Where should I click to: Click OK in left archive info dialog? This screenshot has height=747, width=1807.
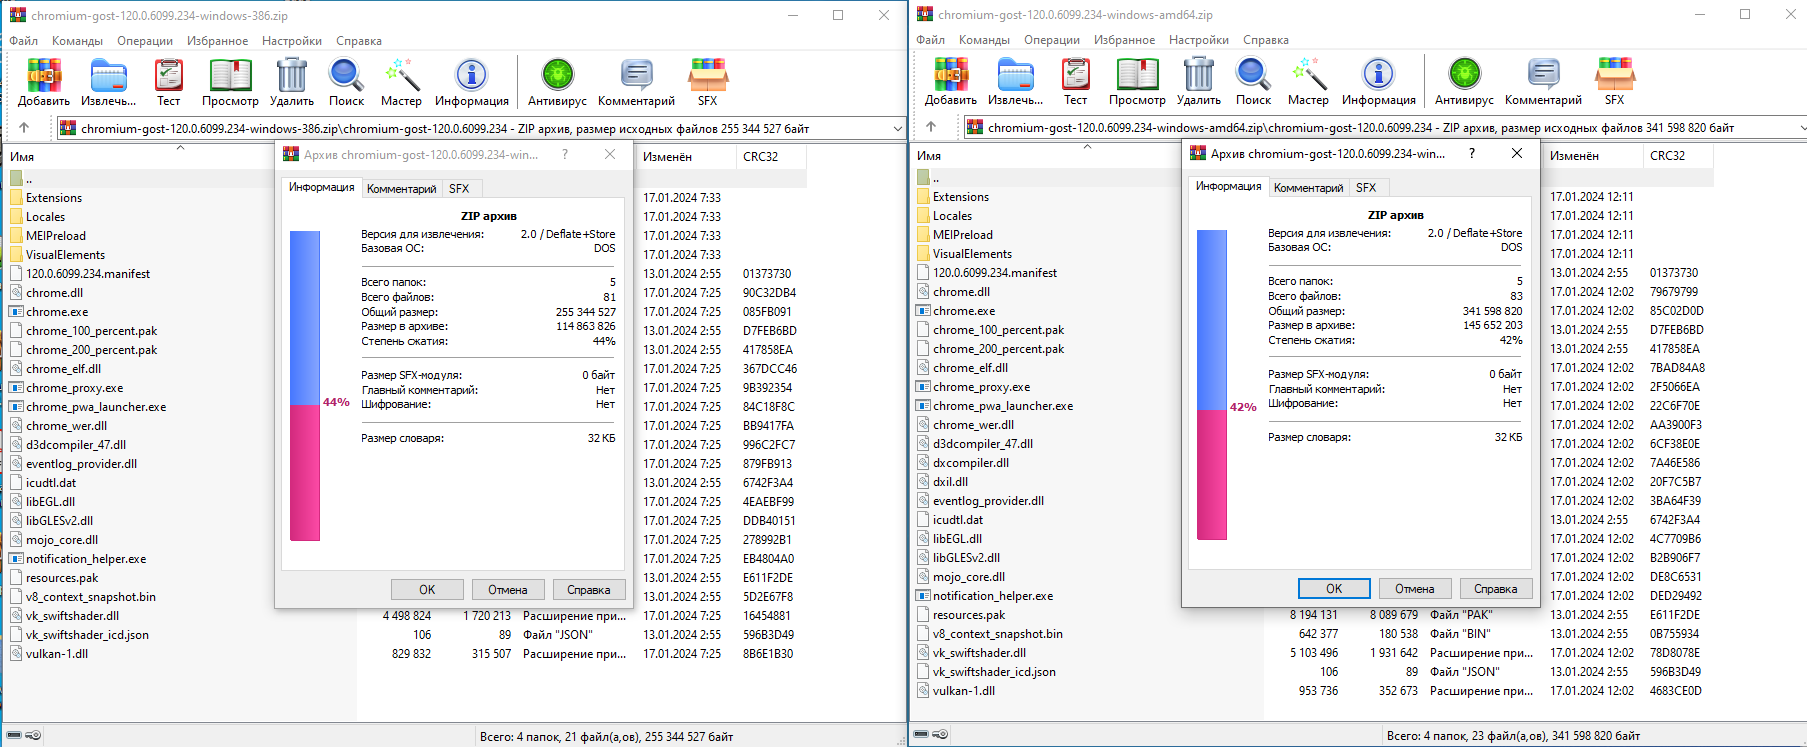427,590
